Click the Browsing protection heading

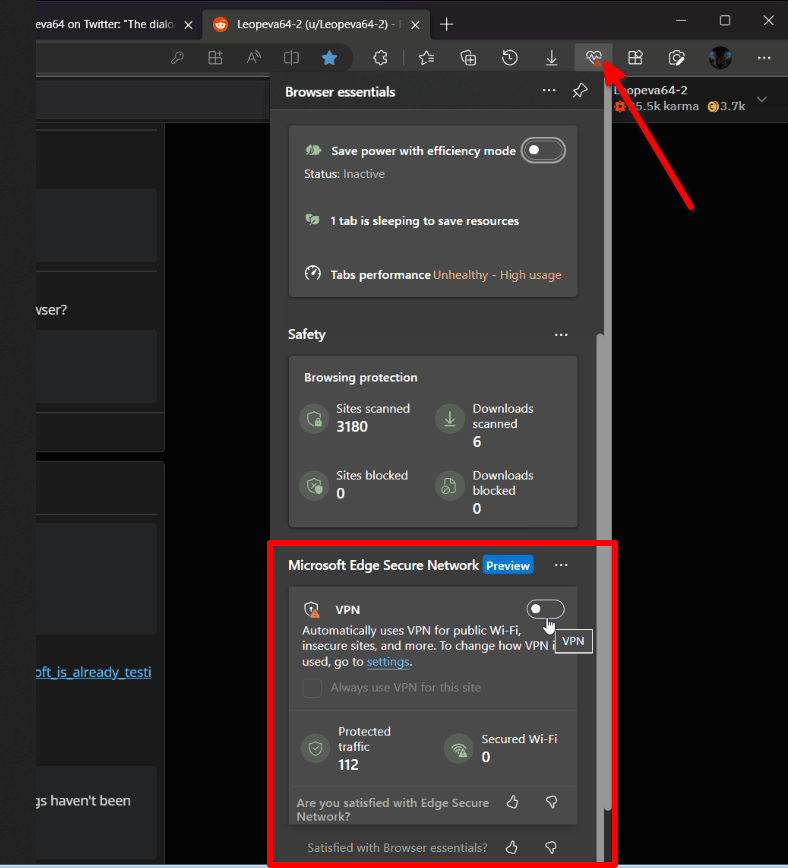point(360,378)
